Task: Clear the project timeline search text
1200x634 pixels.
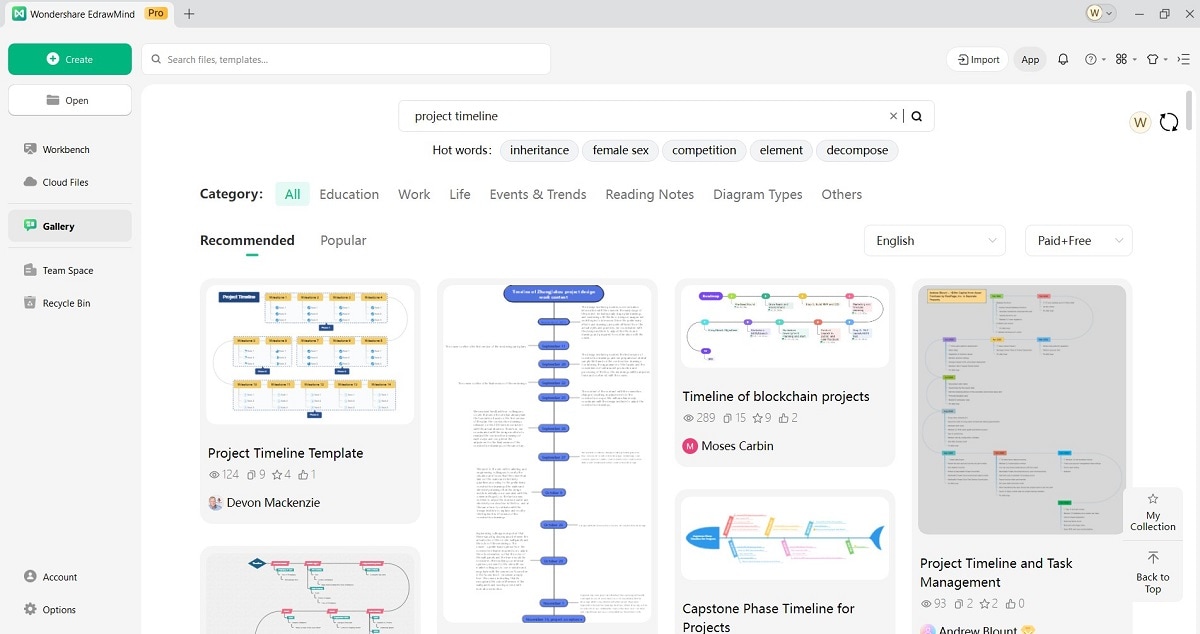Action: pyautogui.click(x=893, y=116)
